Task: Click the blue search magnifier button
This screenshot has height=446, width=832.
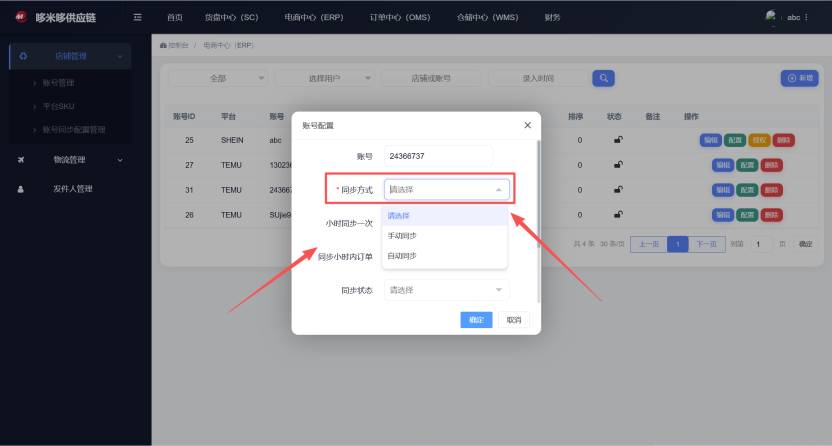Action: click(603, 78)
